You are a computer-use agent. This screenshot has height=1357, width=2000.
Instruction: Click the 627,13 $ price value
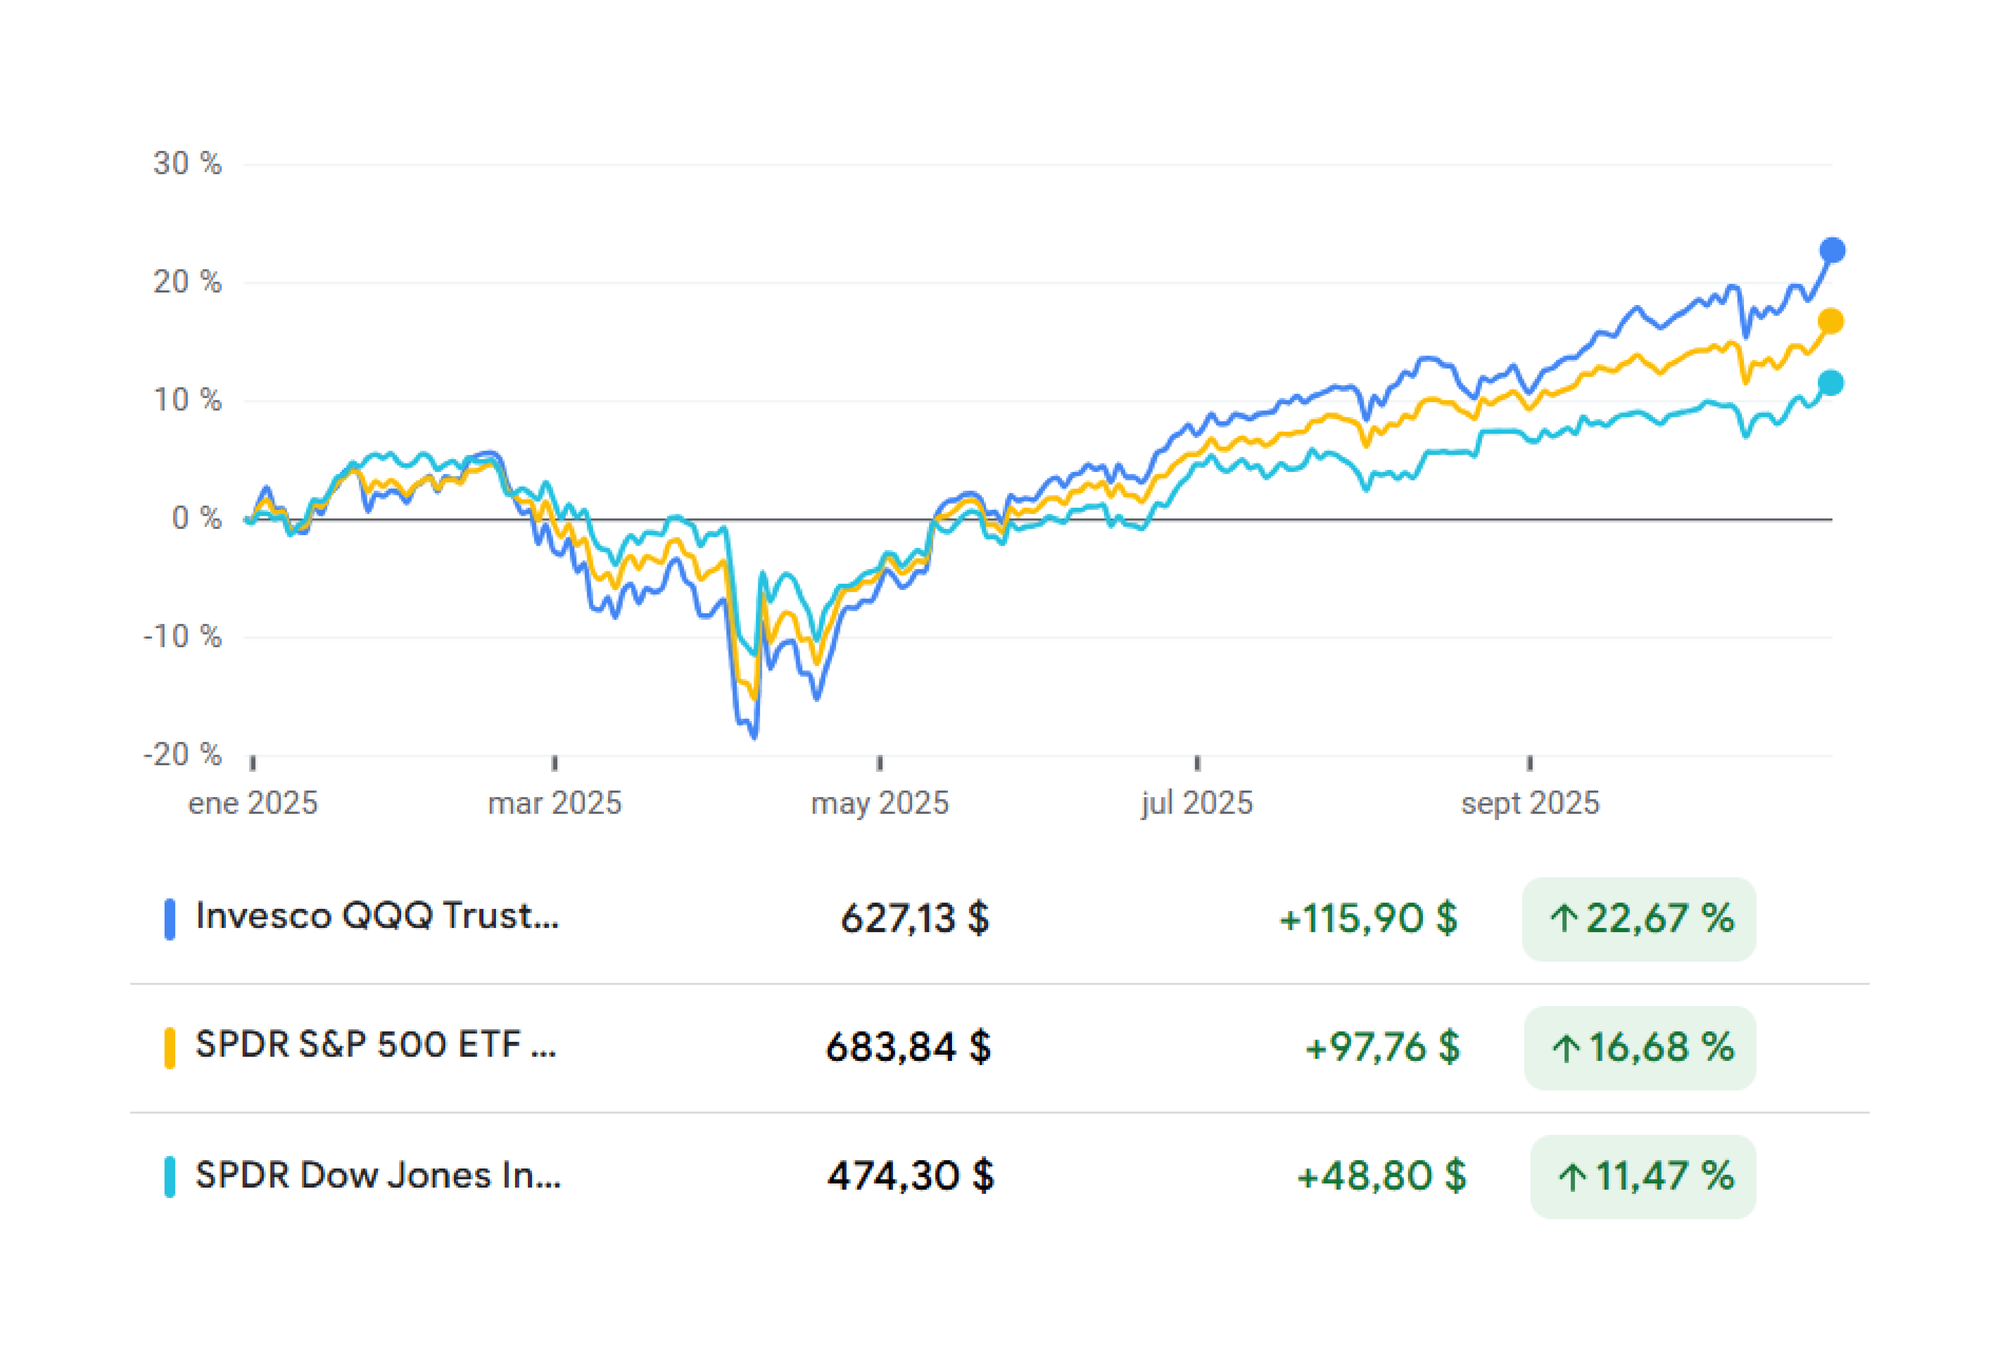[x=914, y=918]
